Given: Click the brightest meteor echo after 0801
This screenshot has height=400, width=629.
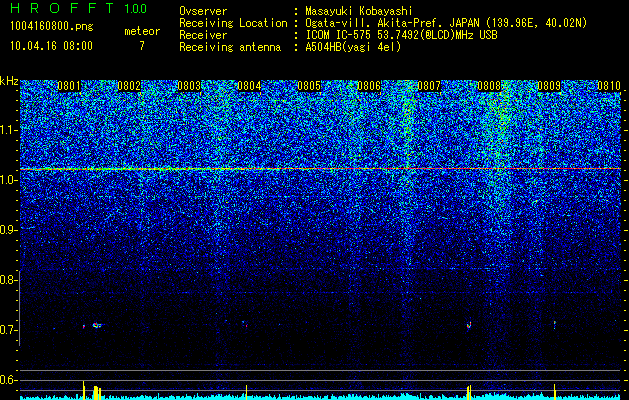Looking at the screenshot, I should (96, 325).
